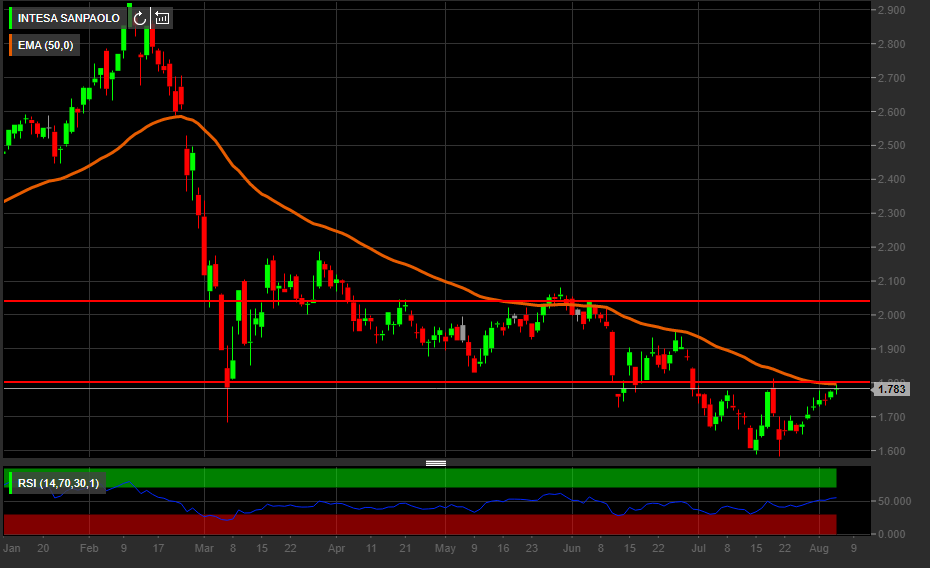Open the RSI (14,70,30,1) indicator label
This screenshot has width=930, height=568.
[58, 484]
